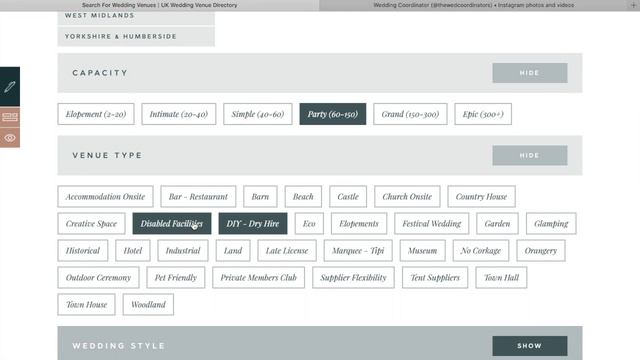Deselect DIY - Dry Hire venue filter

(253, 224)
